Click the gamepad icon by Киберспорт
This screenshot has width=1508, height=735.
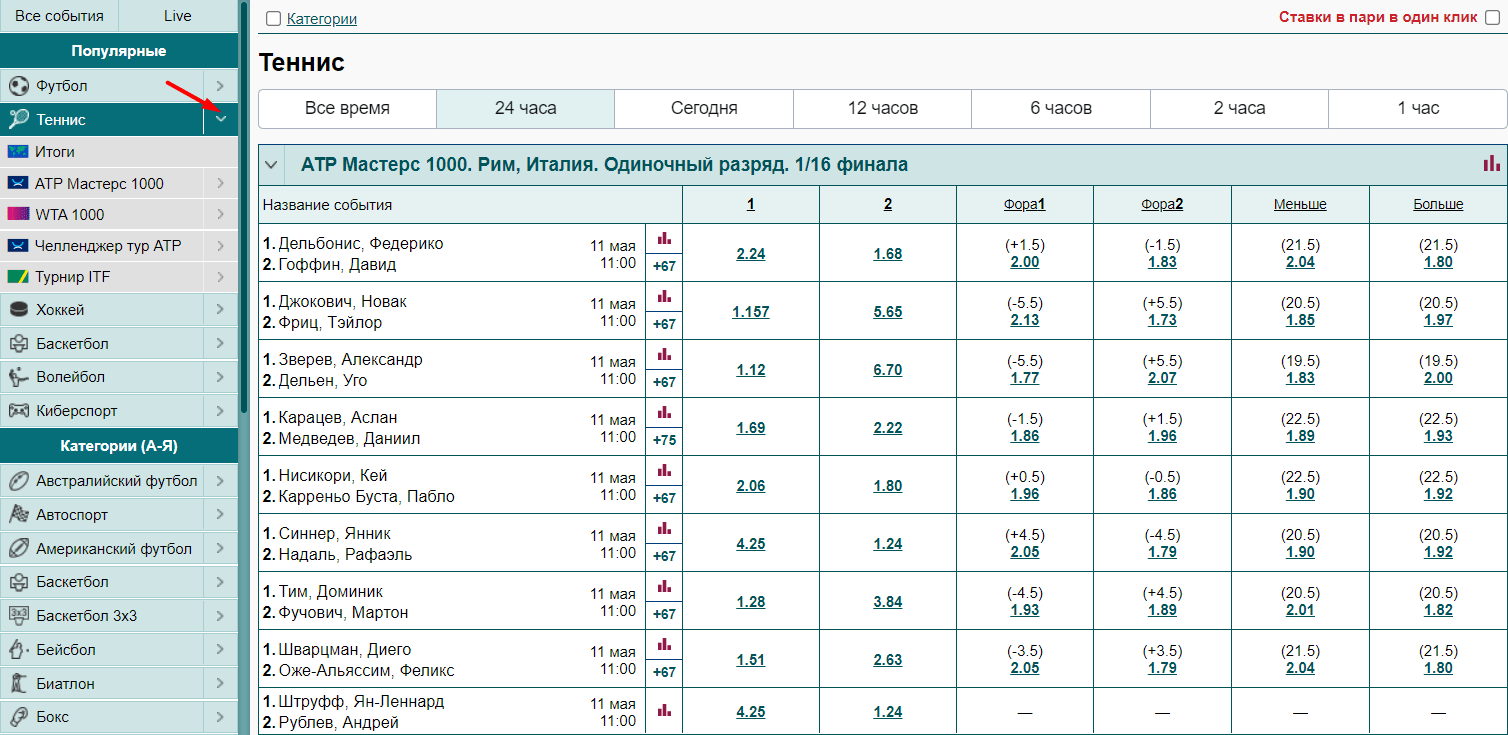(18, 411)
